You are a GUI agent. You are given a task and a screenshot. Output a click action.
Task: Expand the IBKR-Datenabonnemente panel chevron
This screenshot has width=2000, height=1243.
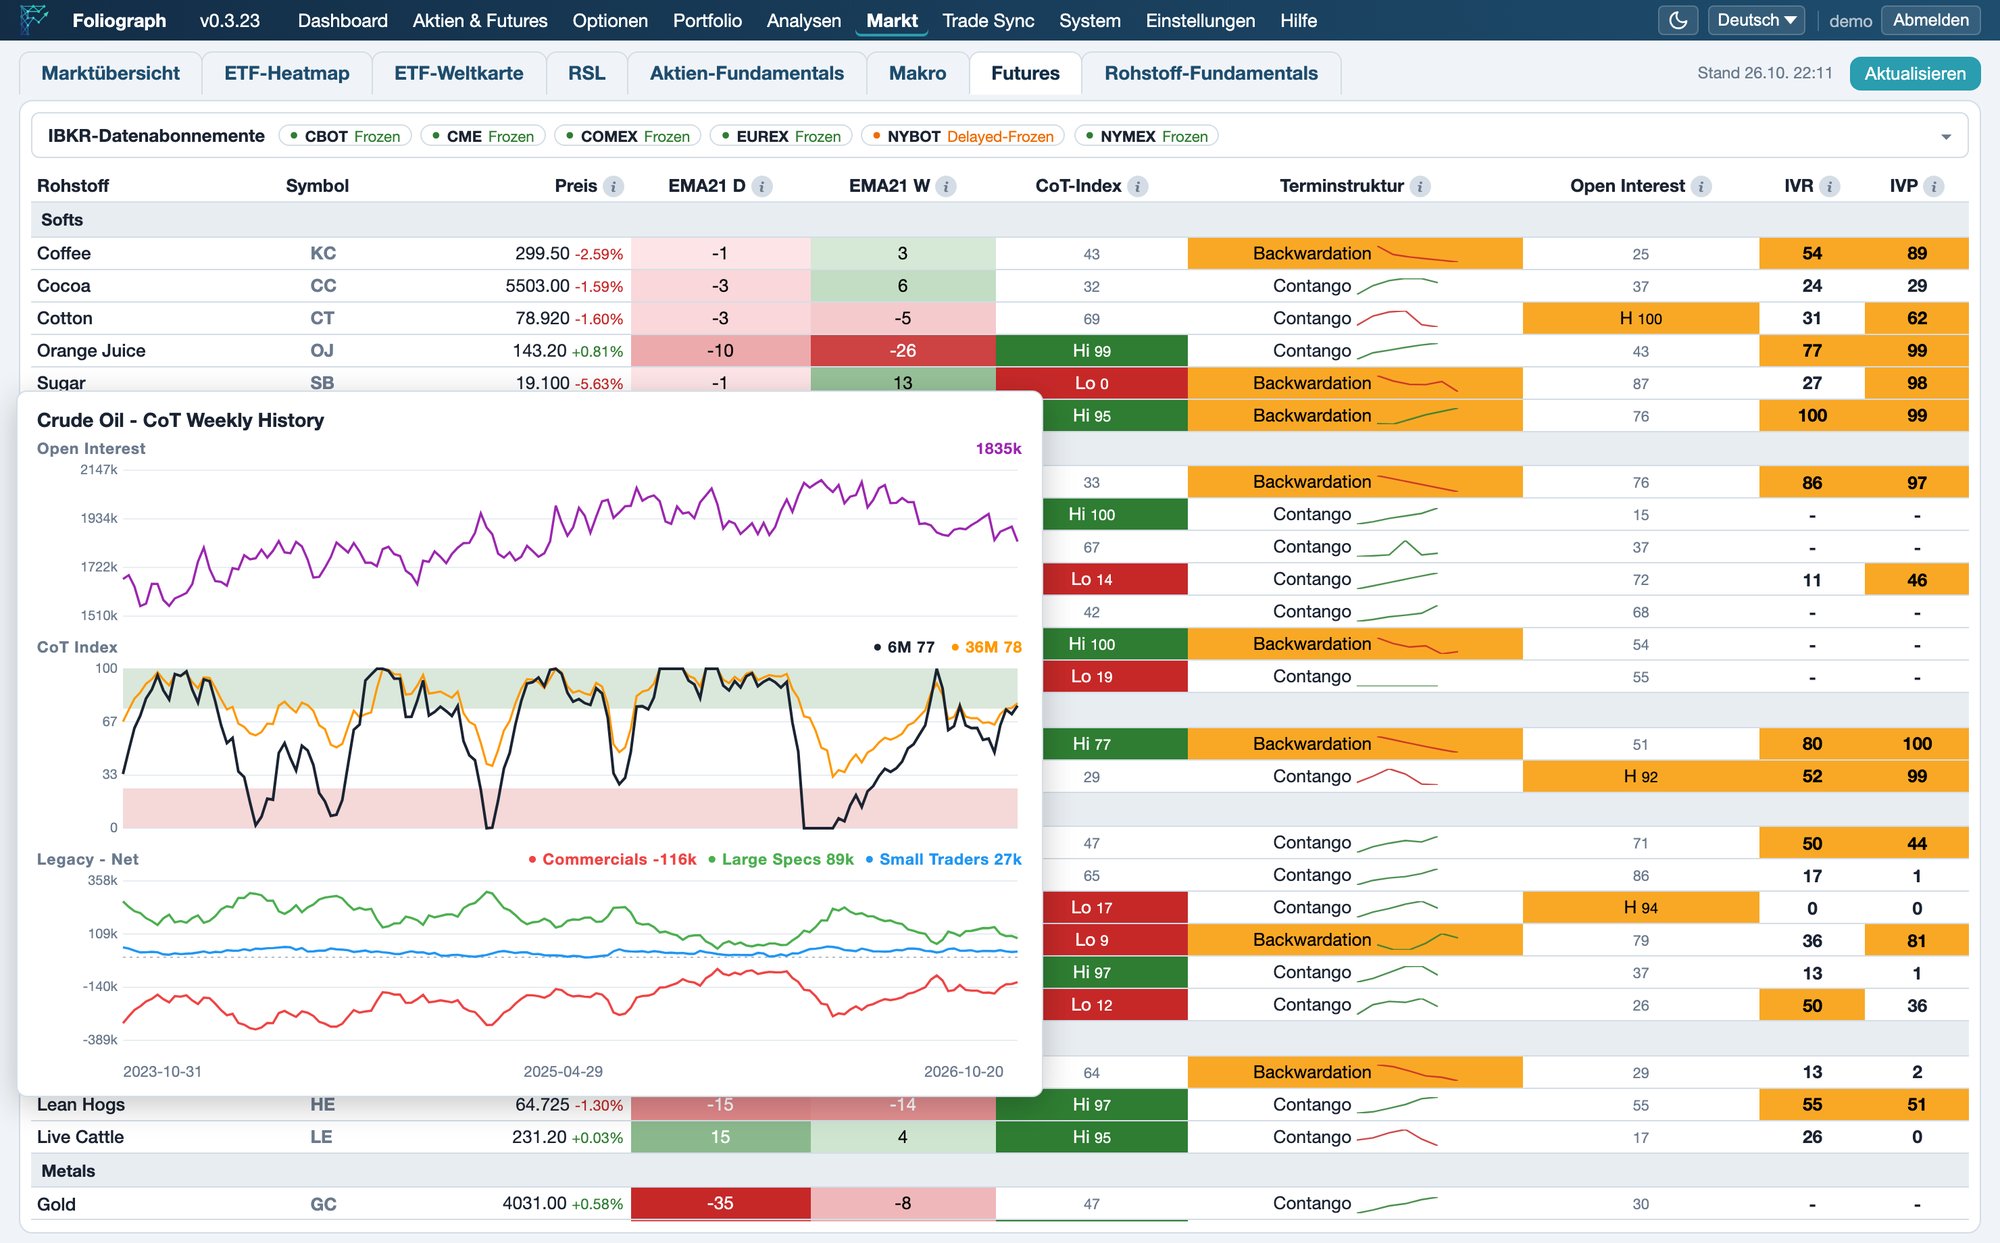click(x=1946, y=137)
